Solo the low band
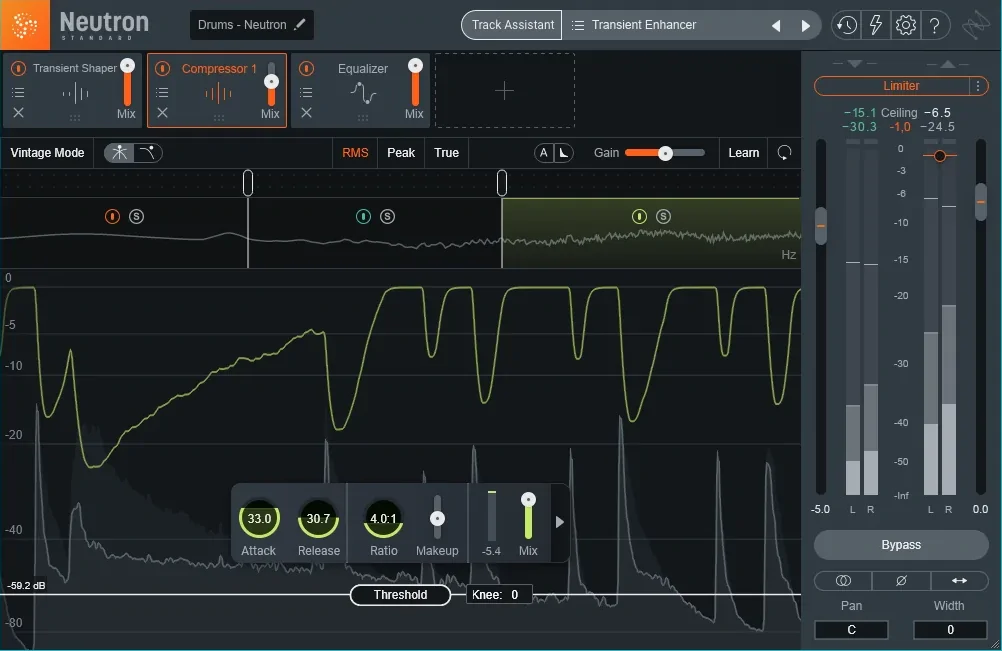This screenshot has height=651, width=1002. [x=136, y=217]
